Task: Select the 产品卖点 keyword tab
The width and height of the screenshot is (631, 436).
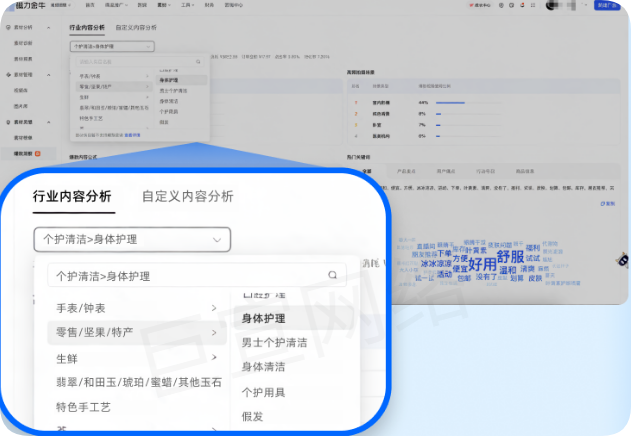Action: click(406, 171)
